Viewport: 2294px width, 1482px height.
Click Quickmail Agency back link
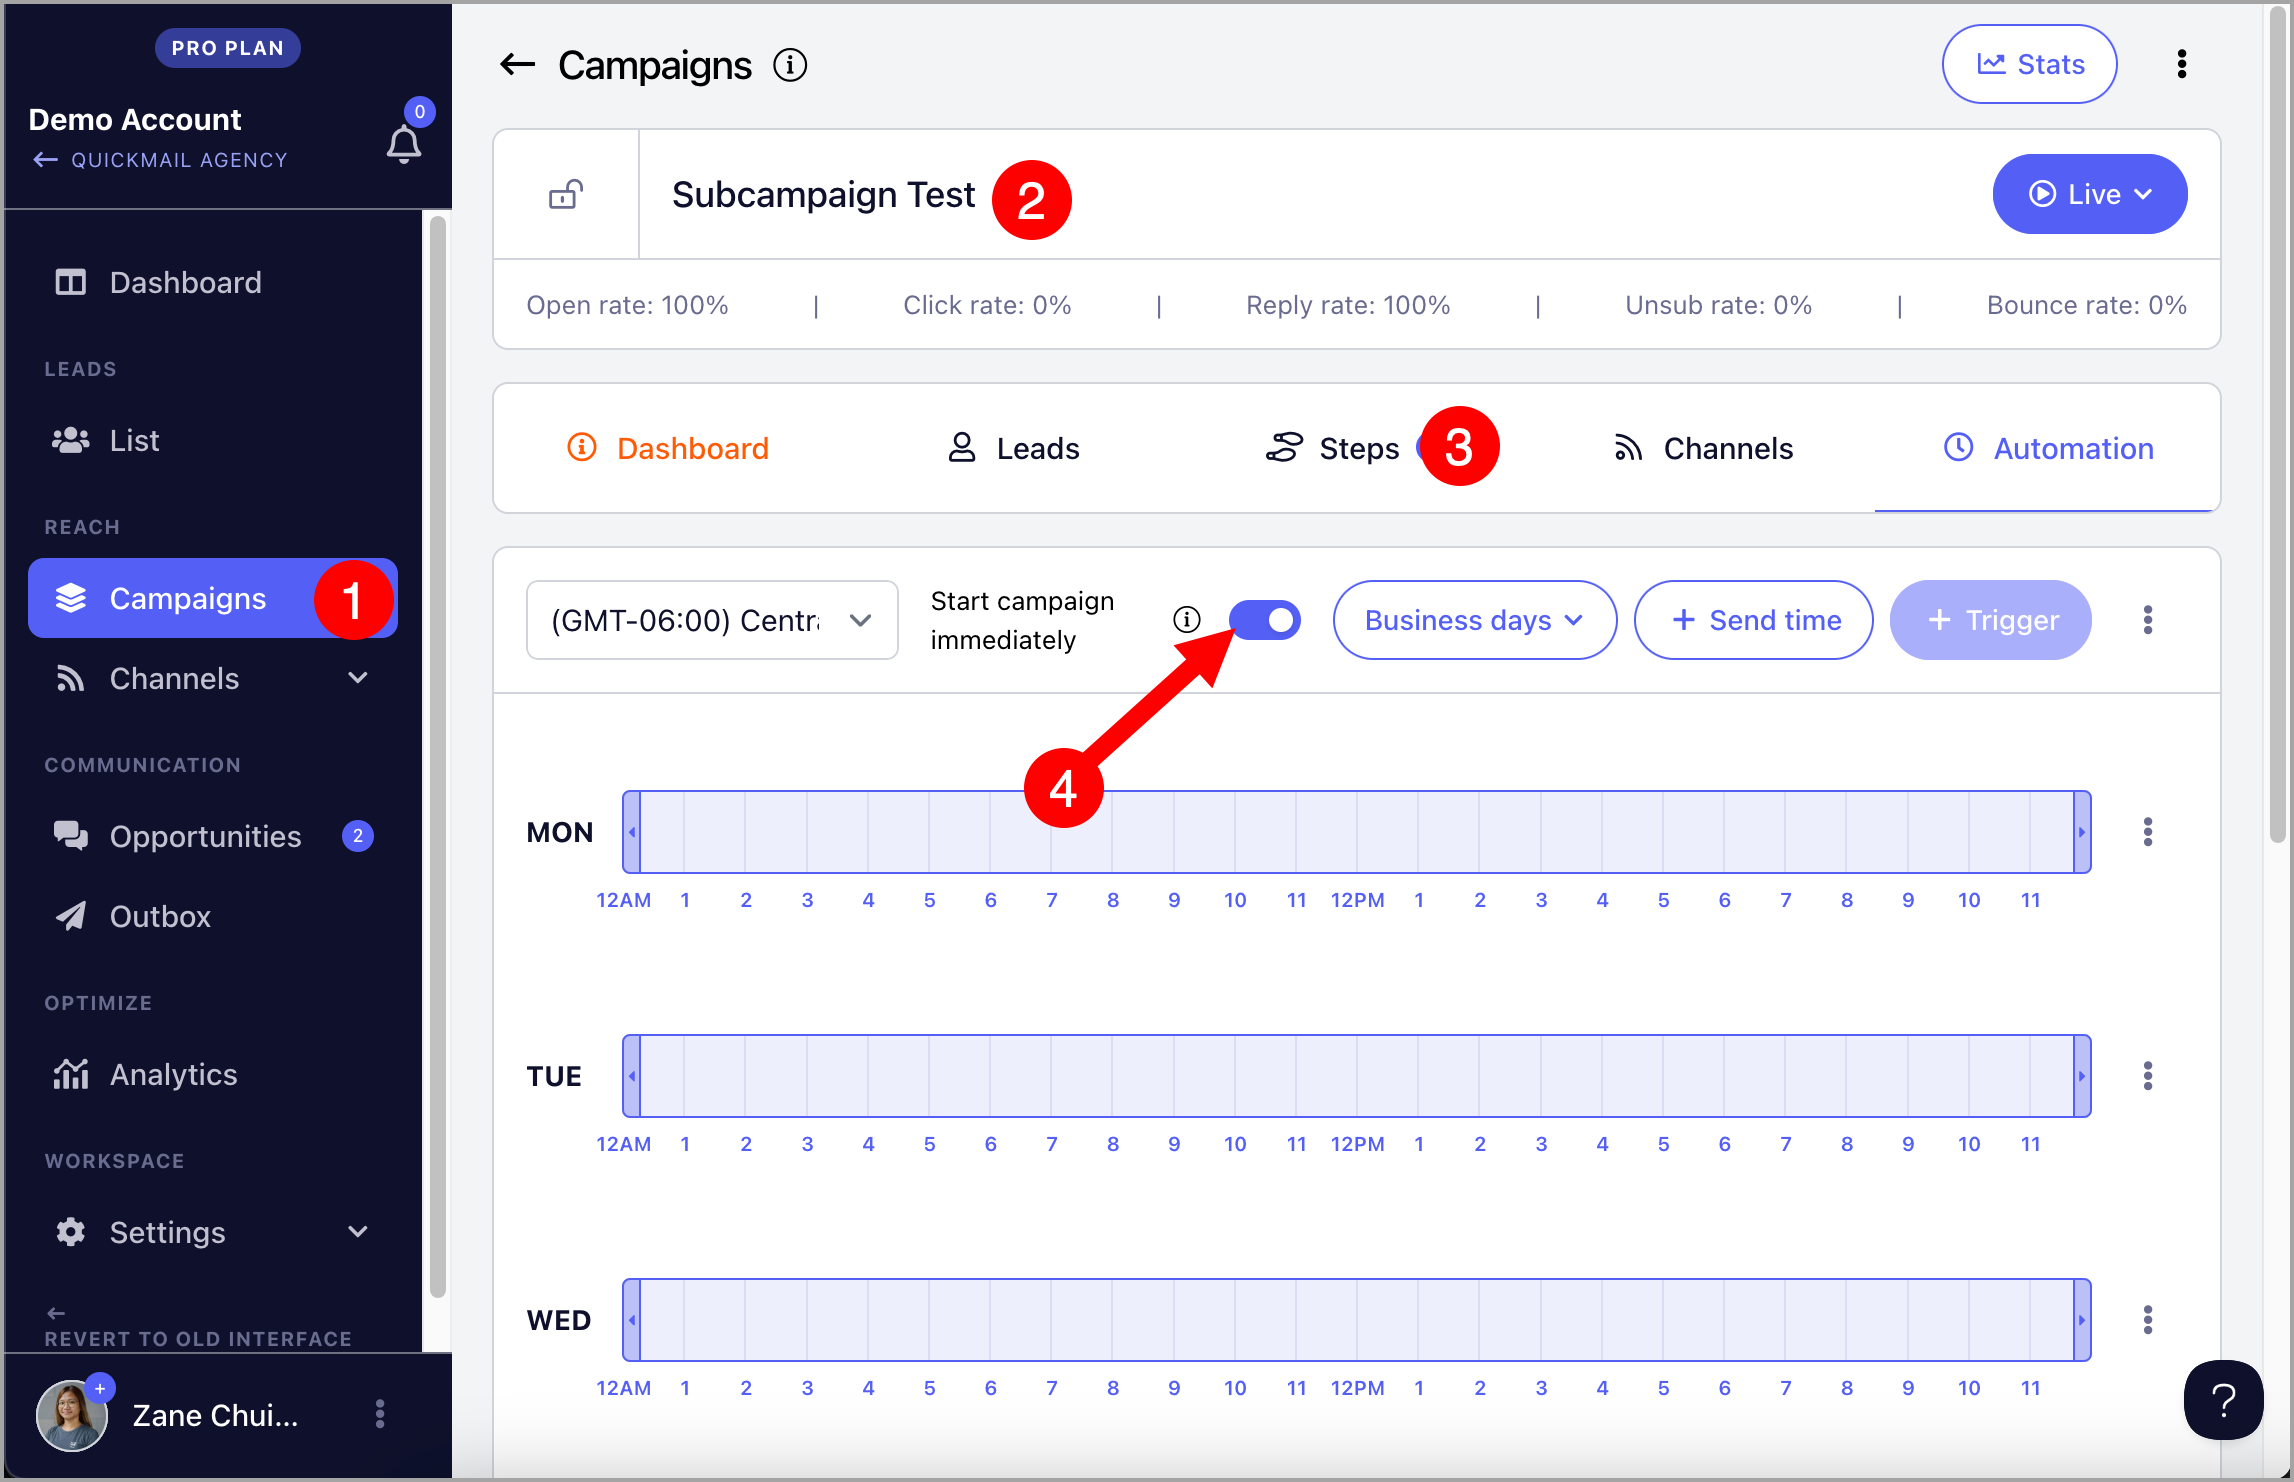click(160, 160)
